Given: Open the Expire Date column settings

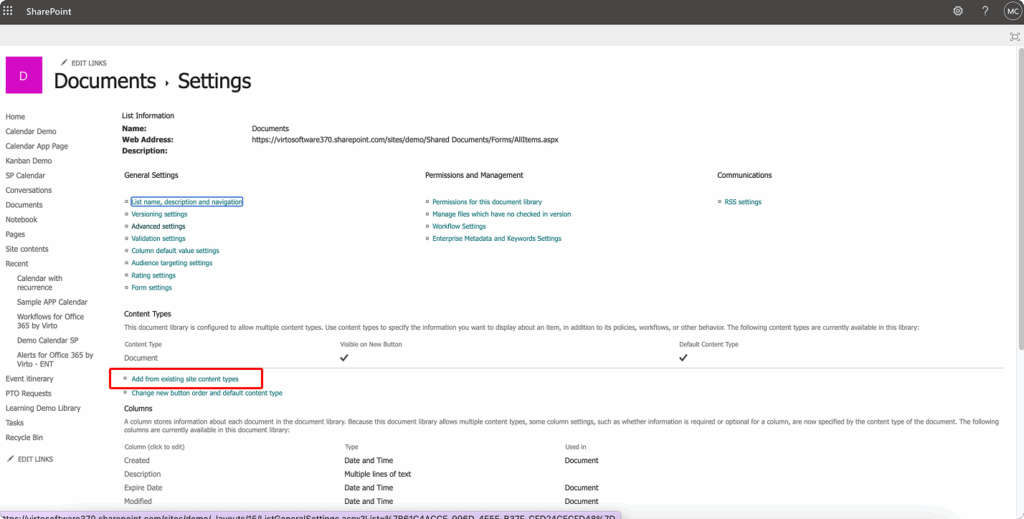Looking at the screenshot, I should (143, 487).
